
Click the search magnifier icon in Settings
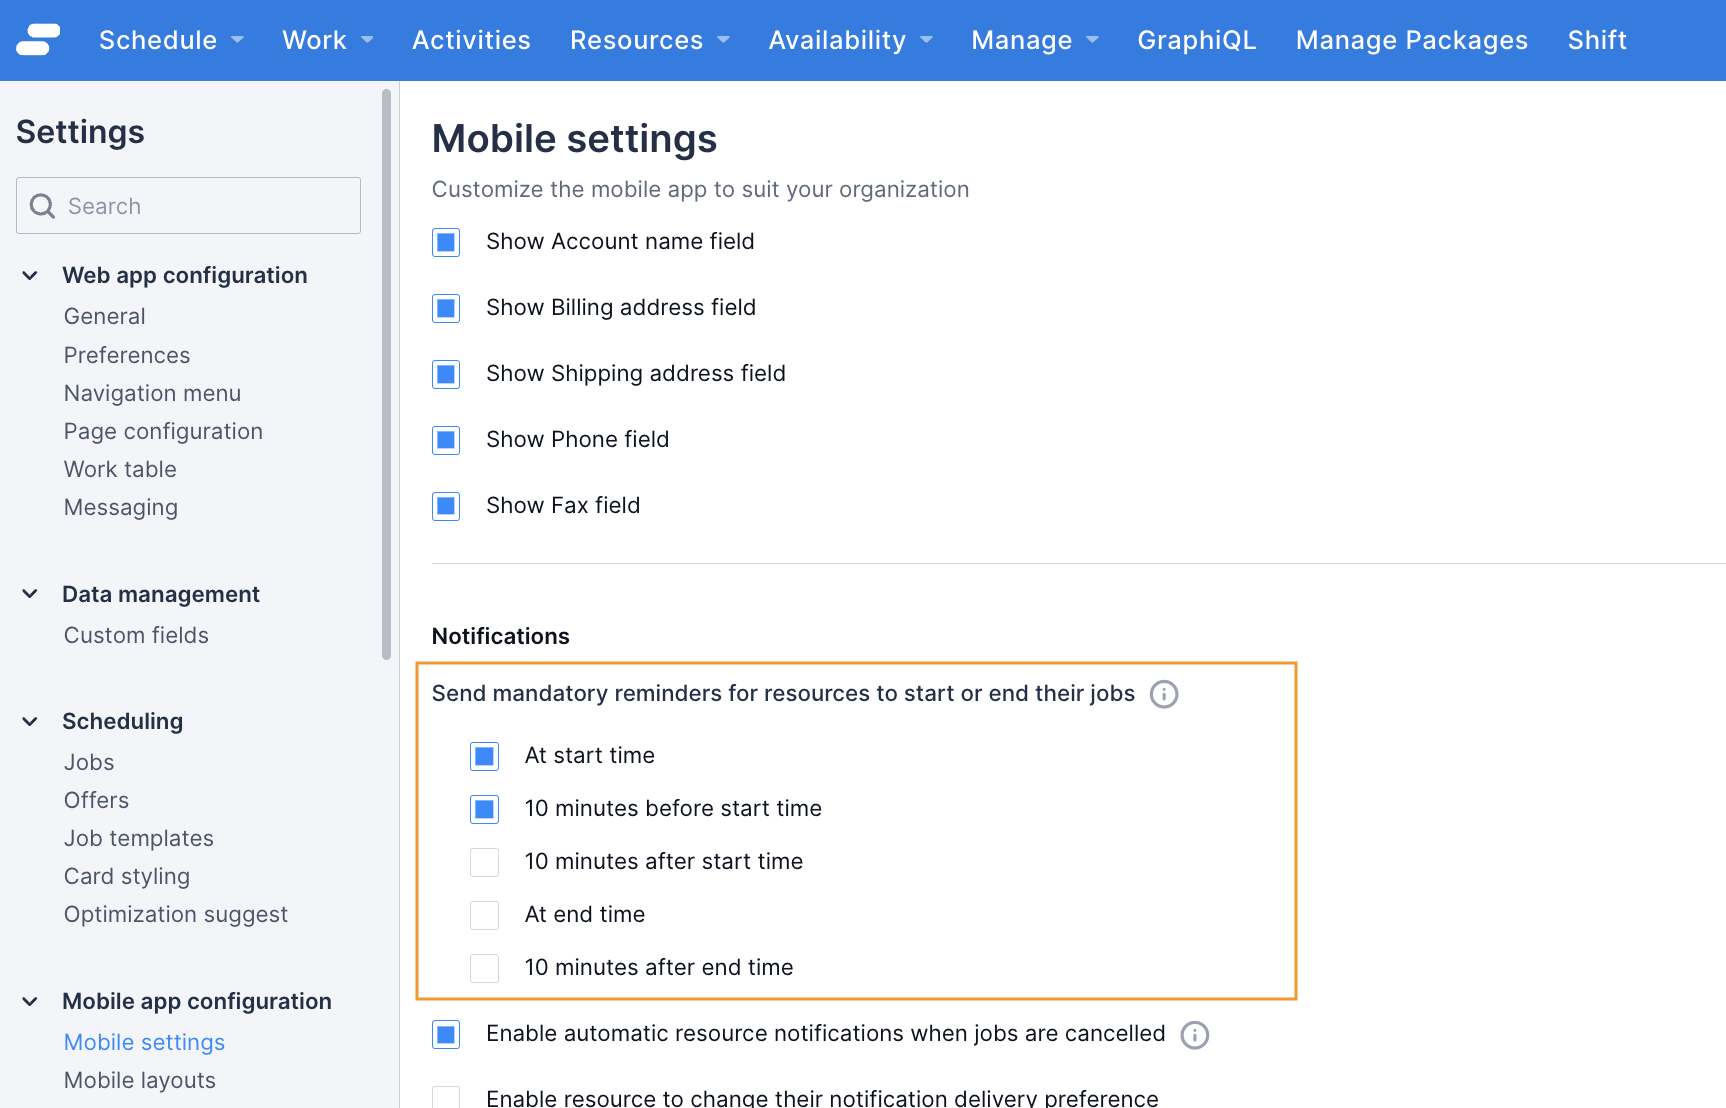tap(42, 205)
